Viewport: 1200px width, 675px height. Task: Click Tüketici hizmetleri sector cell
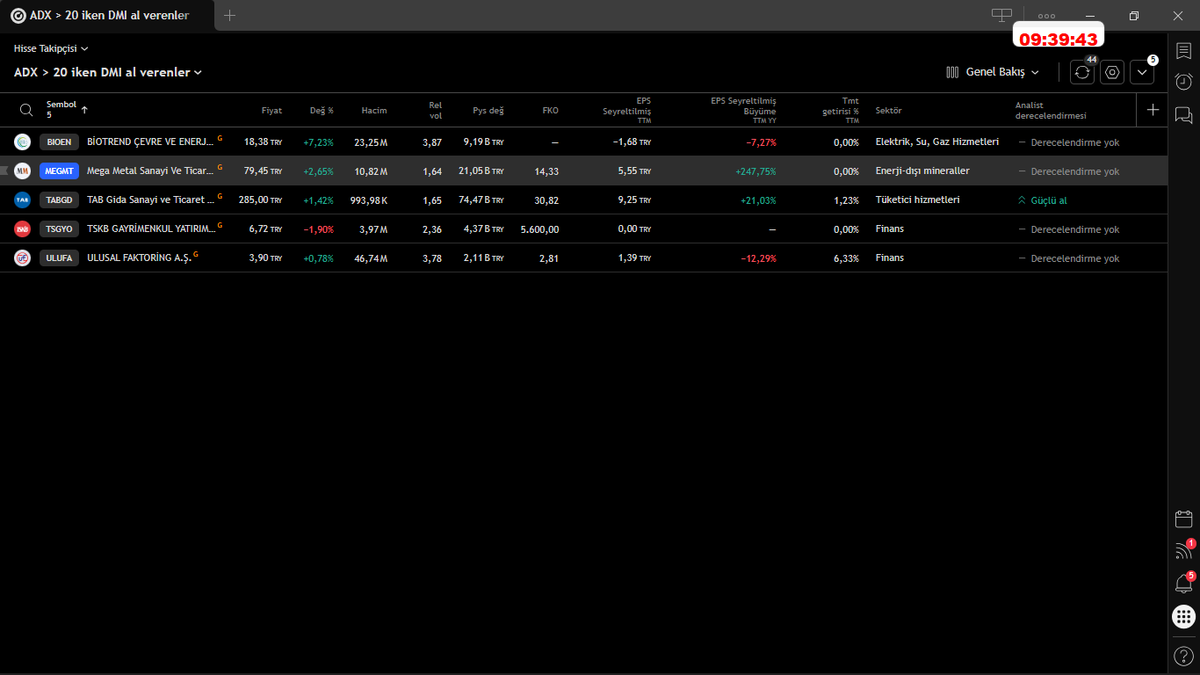(x=917, y=200)
